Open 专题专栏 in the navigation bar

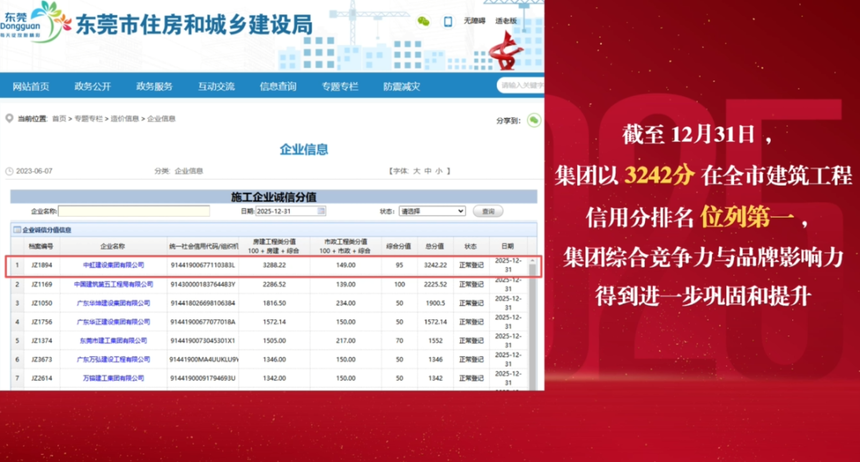point(340,86)
